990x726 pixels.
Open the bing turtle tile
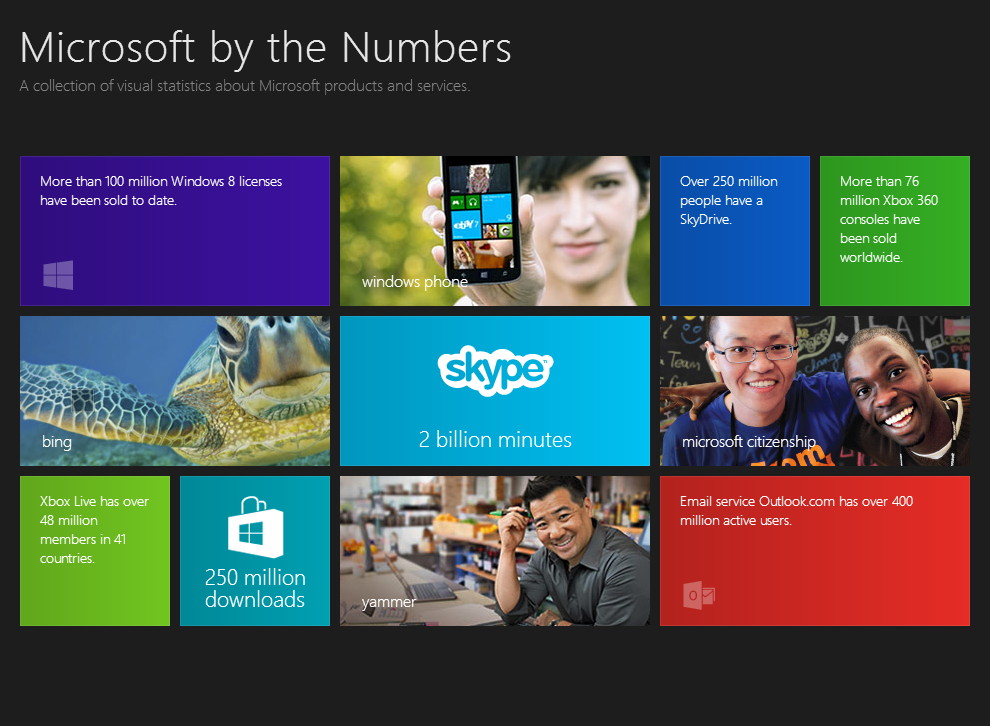[175, 391]
